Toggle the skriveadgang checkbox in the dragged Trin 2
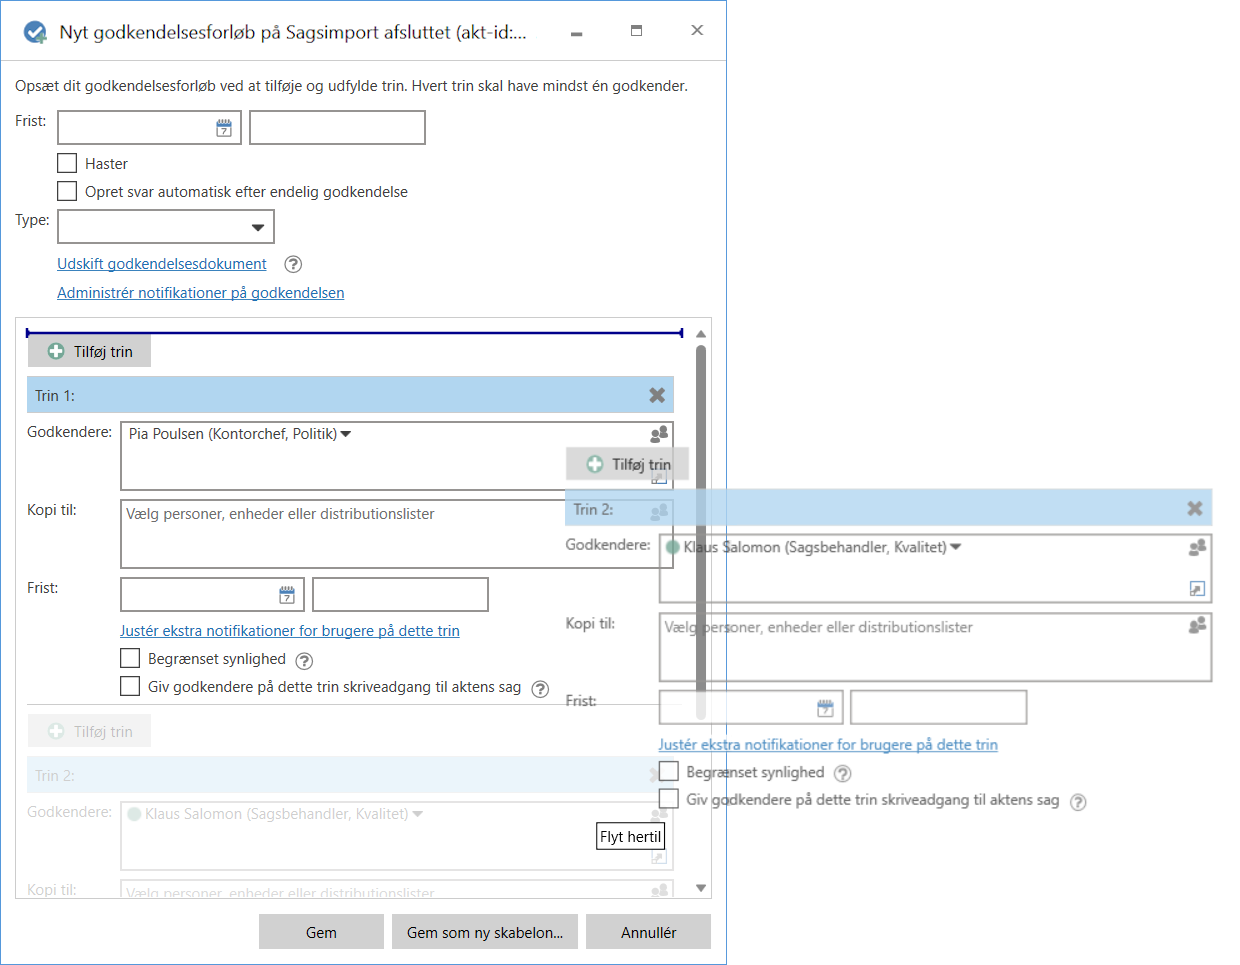1240x965 pixels. coord(669,799)
